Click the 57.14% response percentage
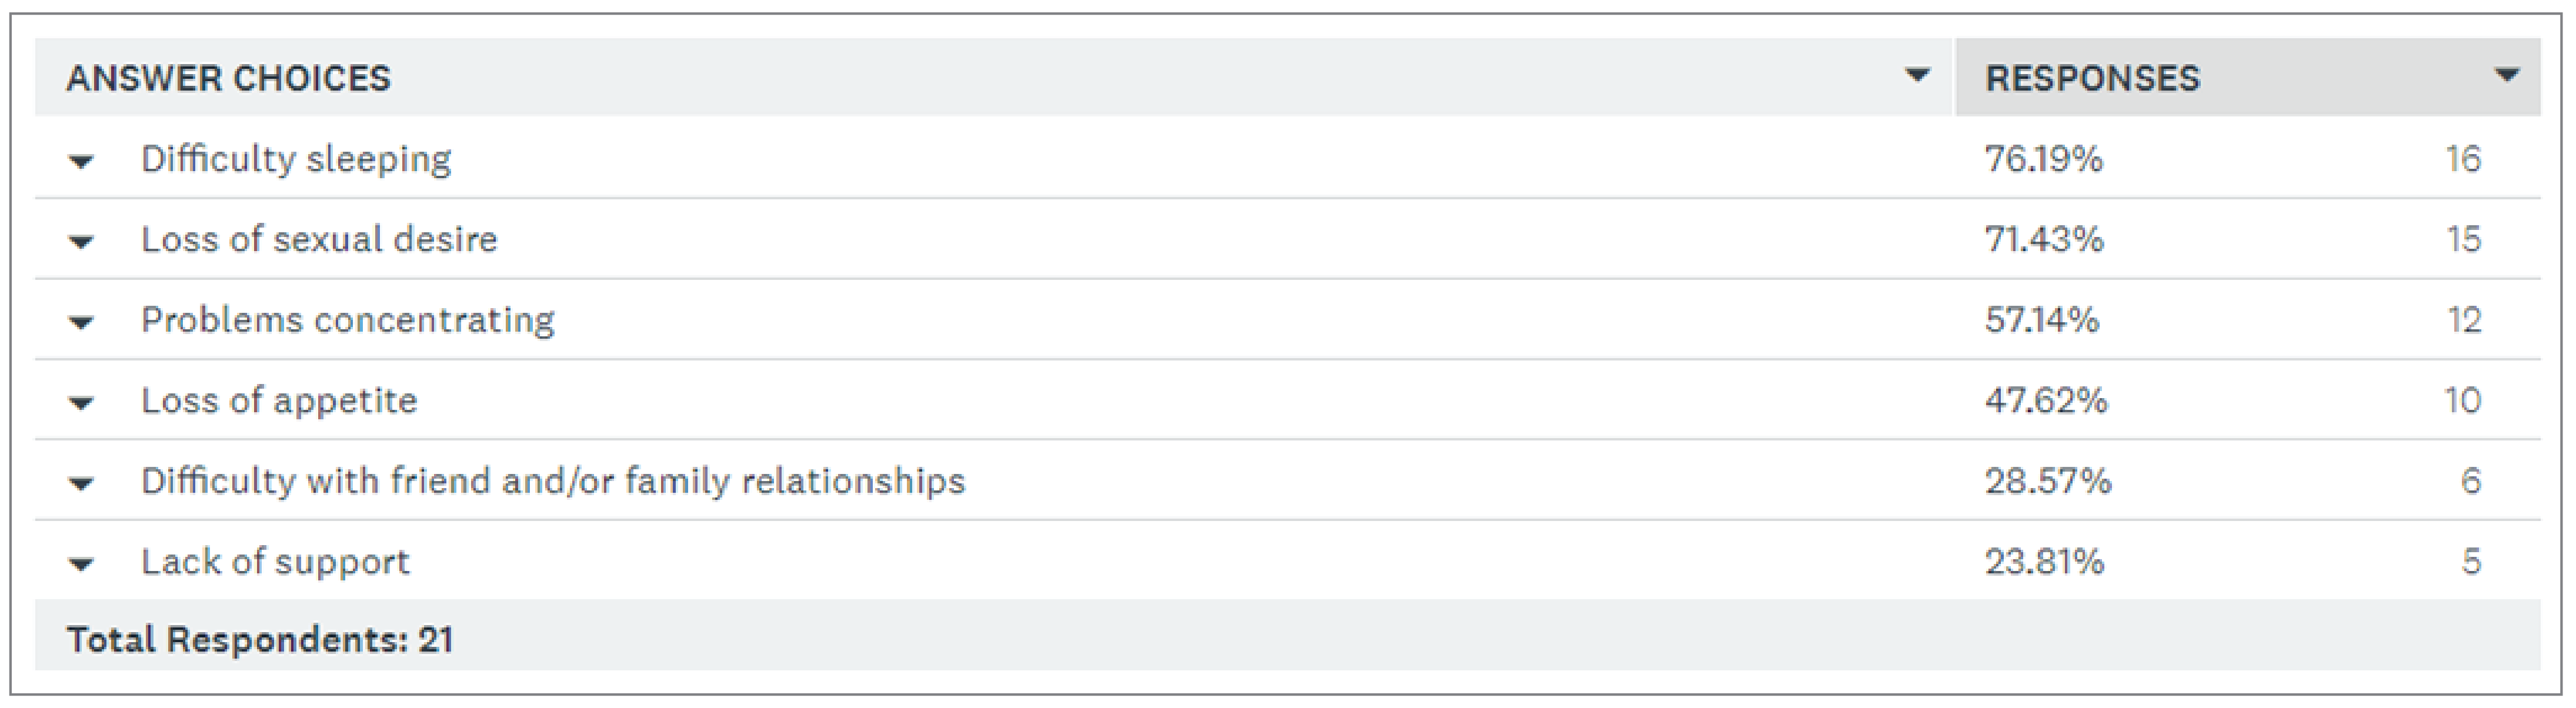Image resolution: width=2576 pixels, height=708 pixels. point(2041,320)
